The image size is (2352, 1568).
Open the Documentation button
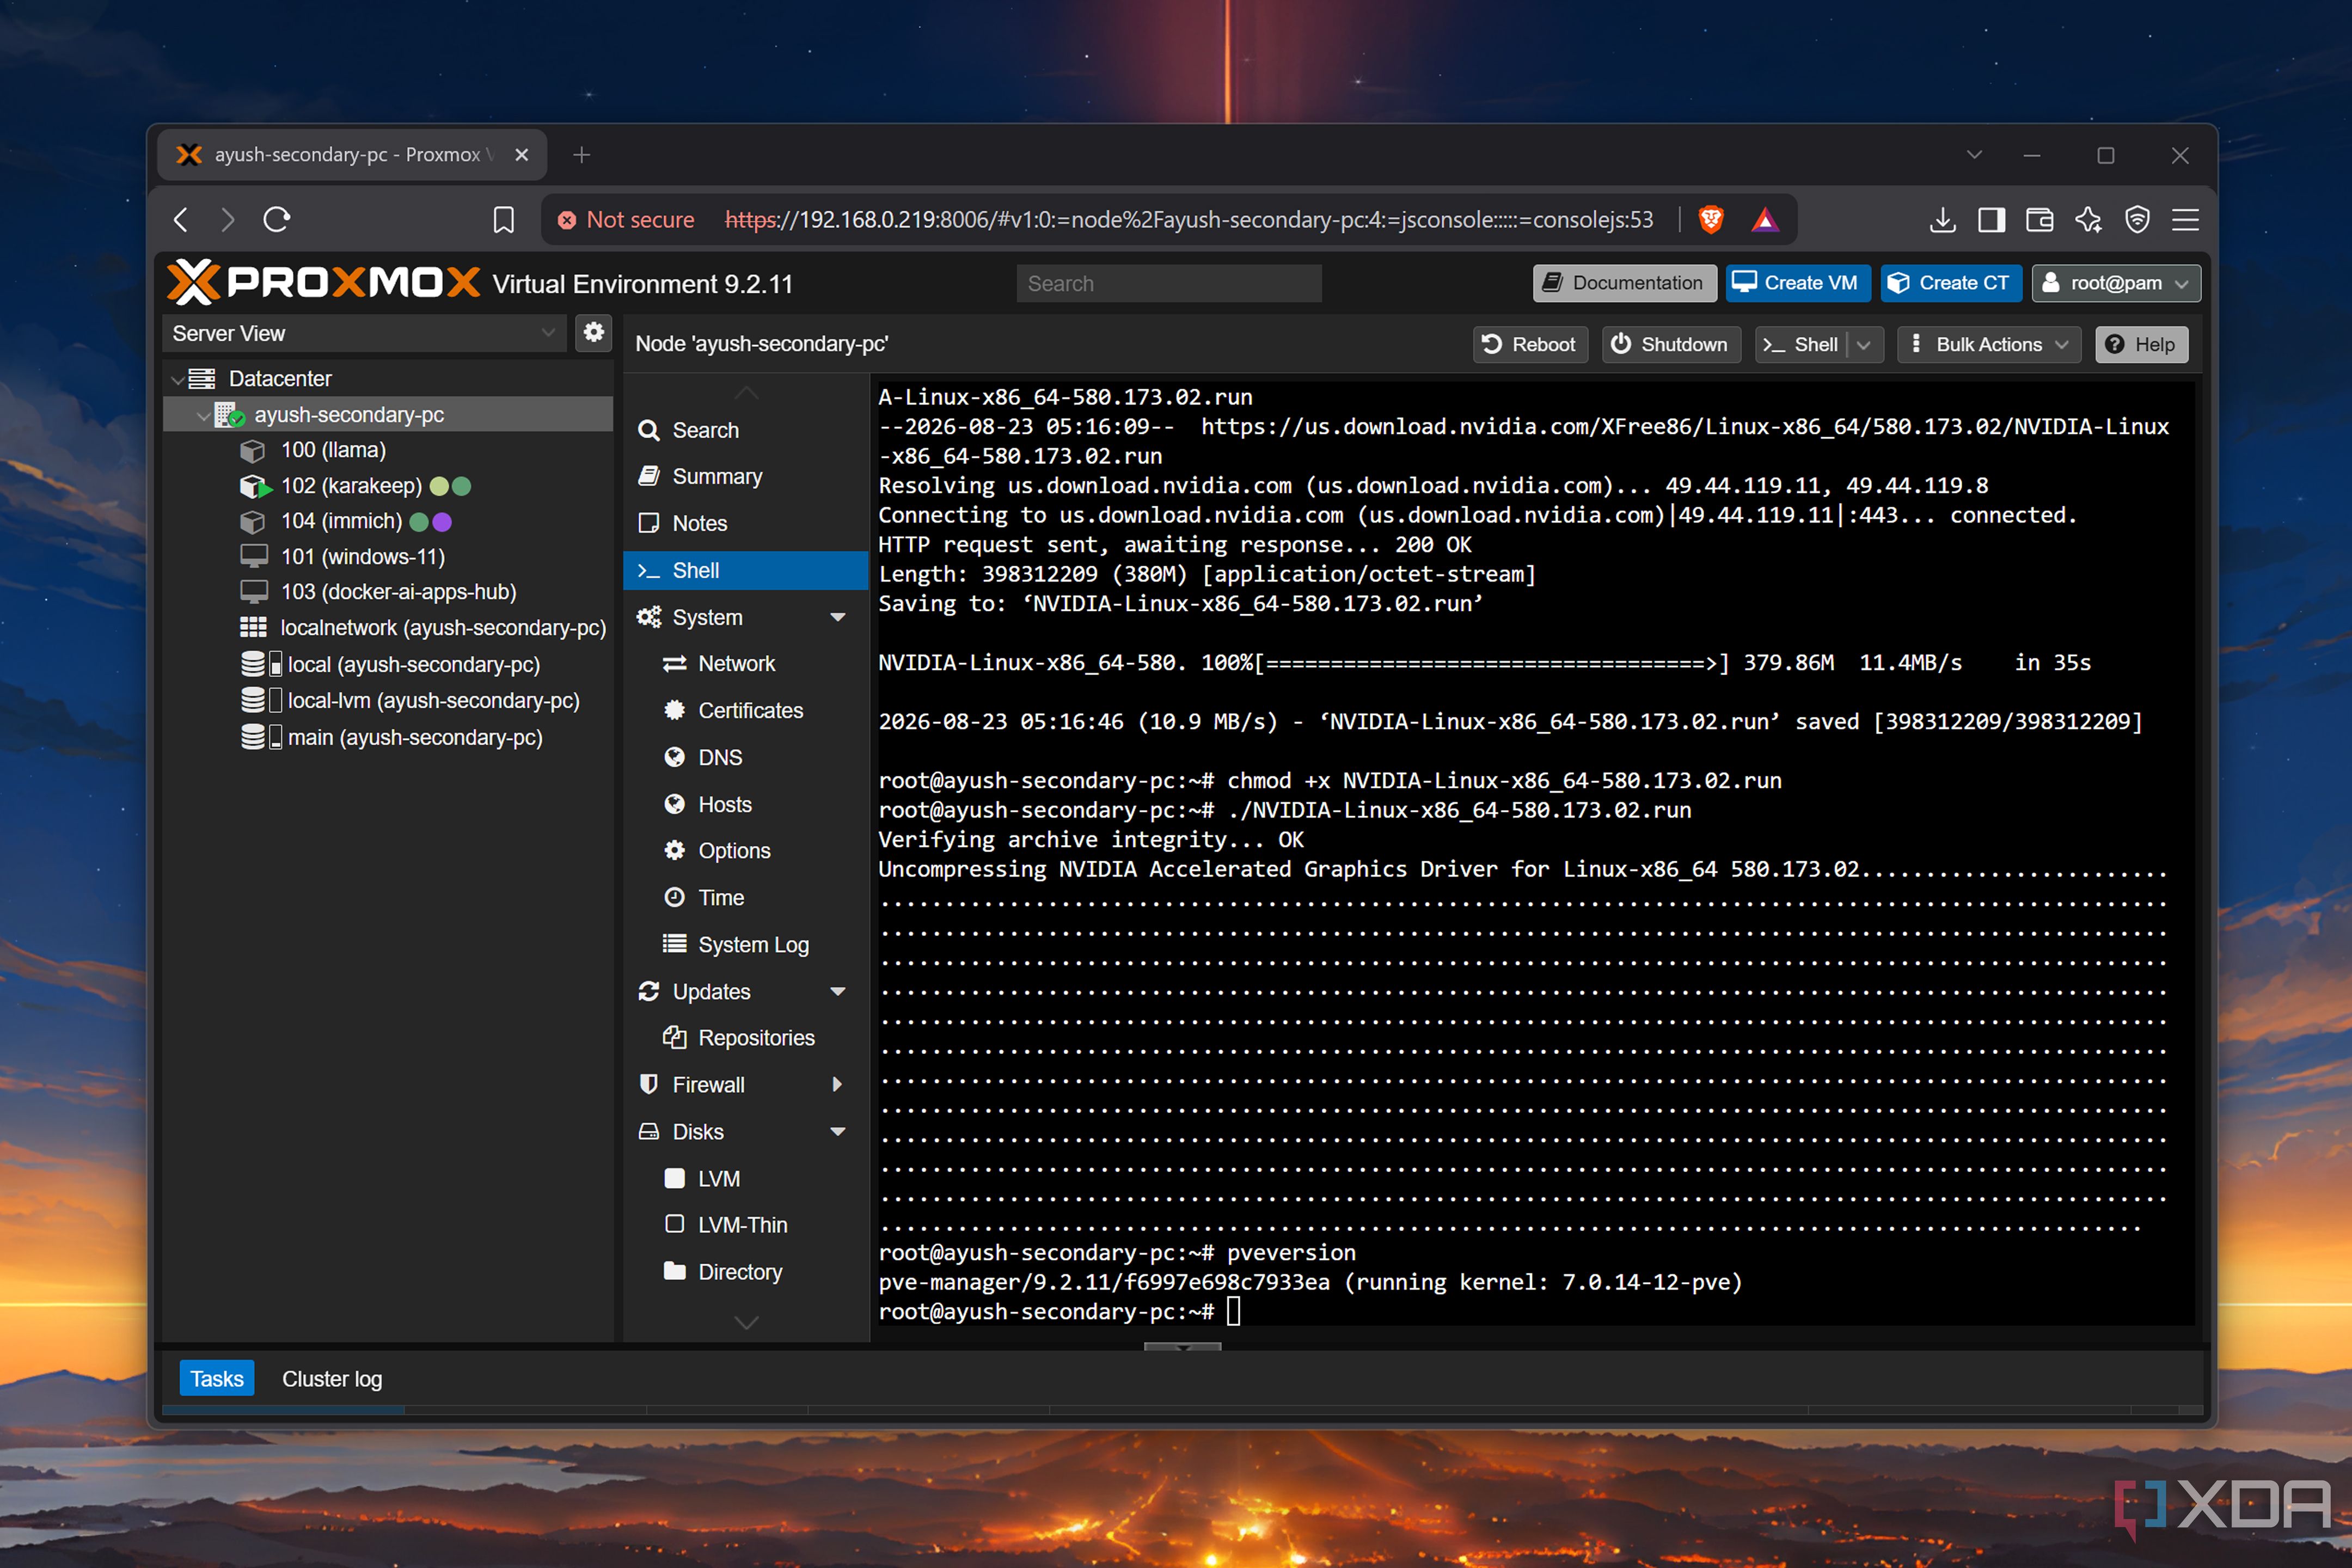pyautogui.click(x=1624, y=283)
